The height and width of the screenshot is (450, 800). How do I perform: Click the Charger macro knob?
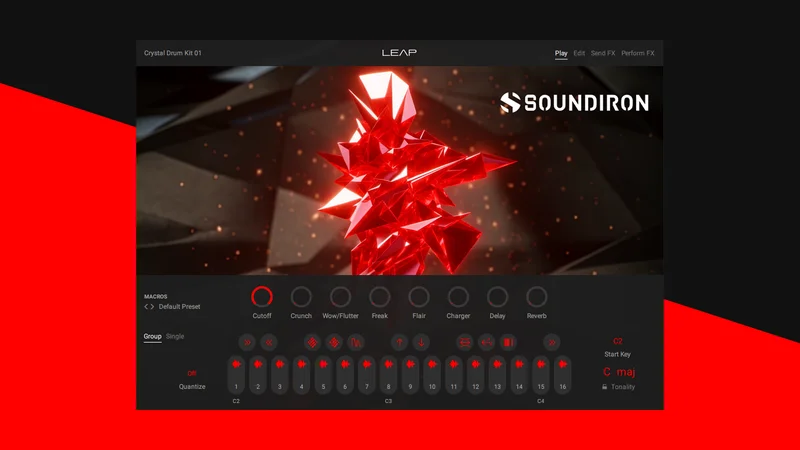pyautogui.click(x=458, y=296)
